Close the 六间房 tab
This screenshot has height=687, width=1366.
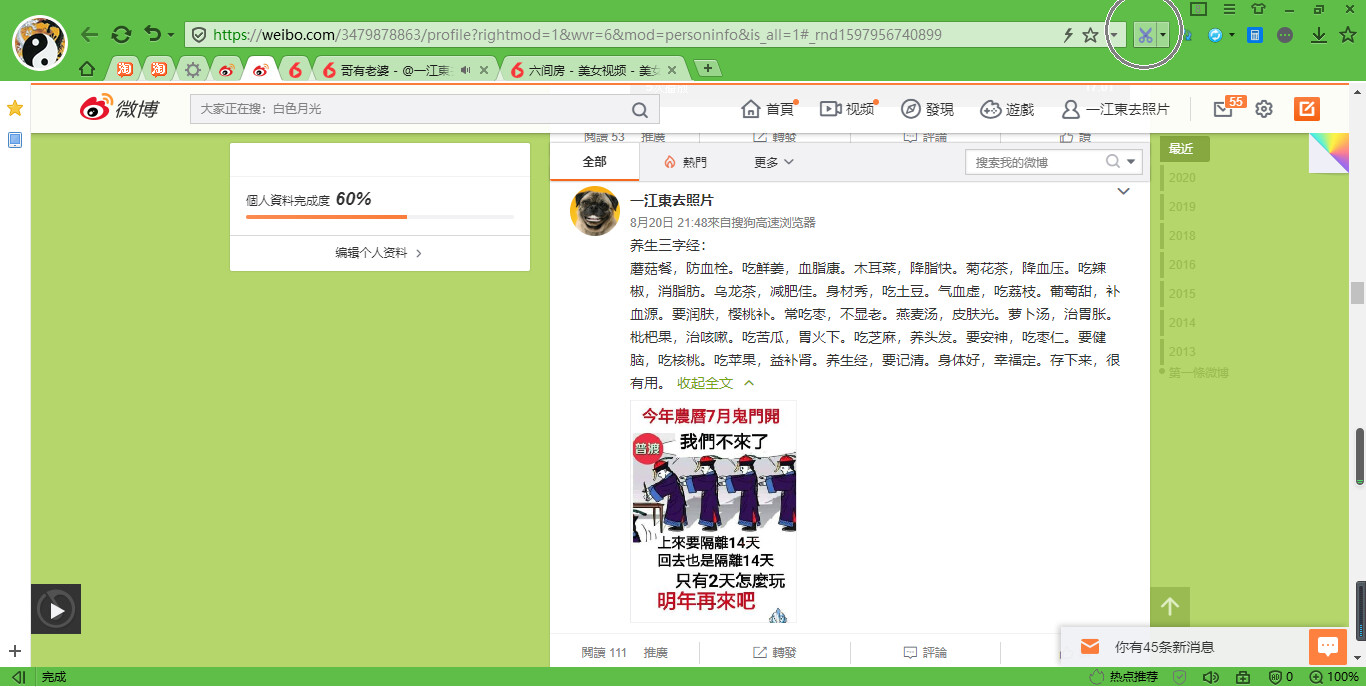click(672, 70)
